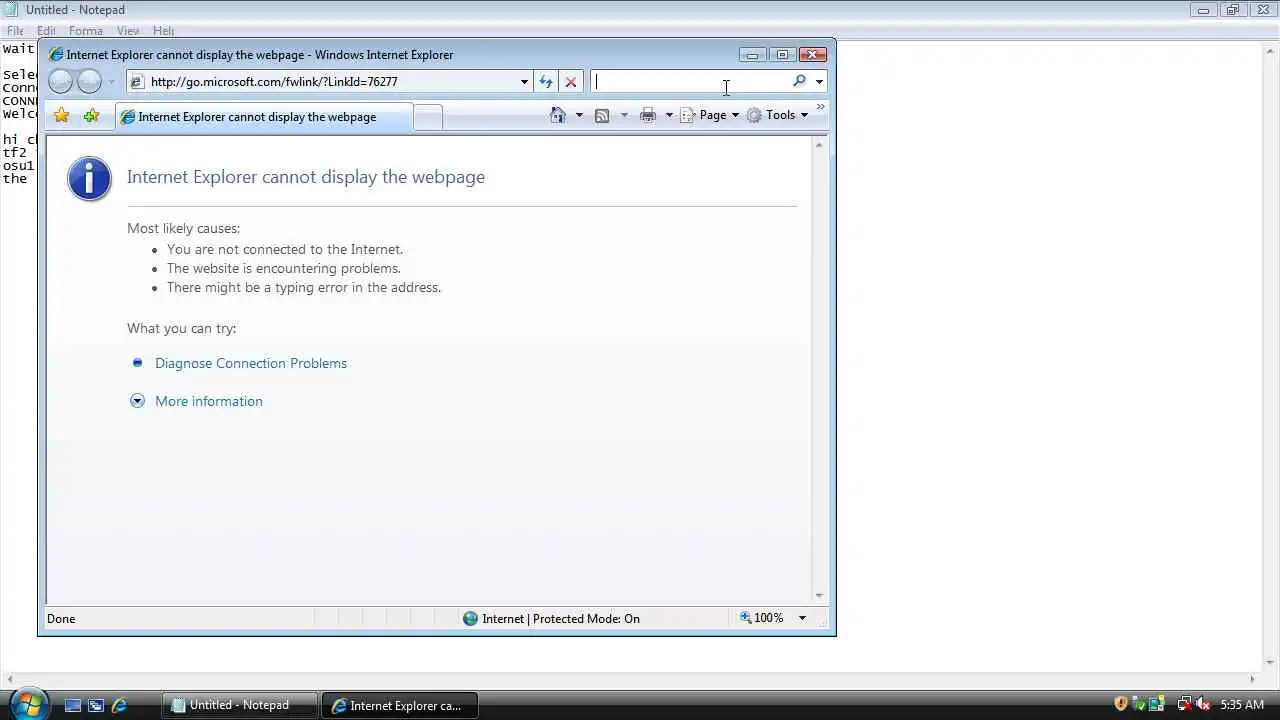The width and height of the screenshot is (1280, 720).
Task: Open the File menu in Notepad
Action: click(15, 31)
